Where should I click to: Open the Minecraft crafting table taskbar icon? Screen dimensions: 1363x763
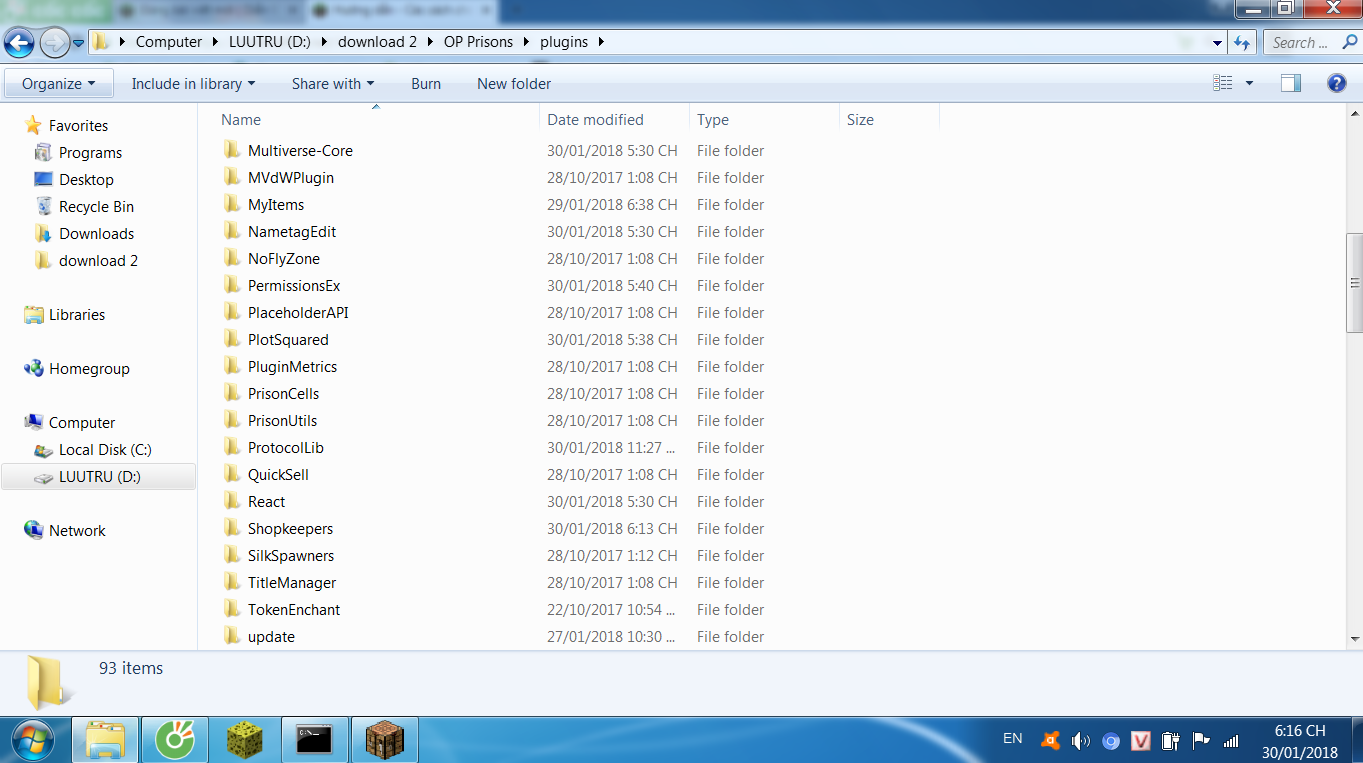(385, 741)
